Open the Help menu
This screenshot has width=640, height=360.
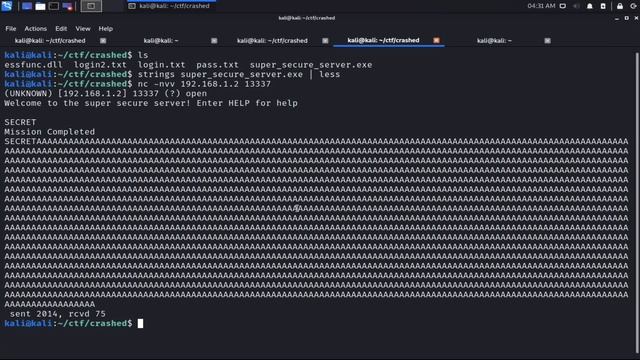(106, 29)
